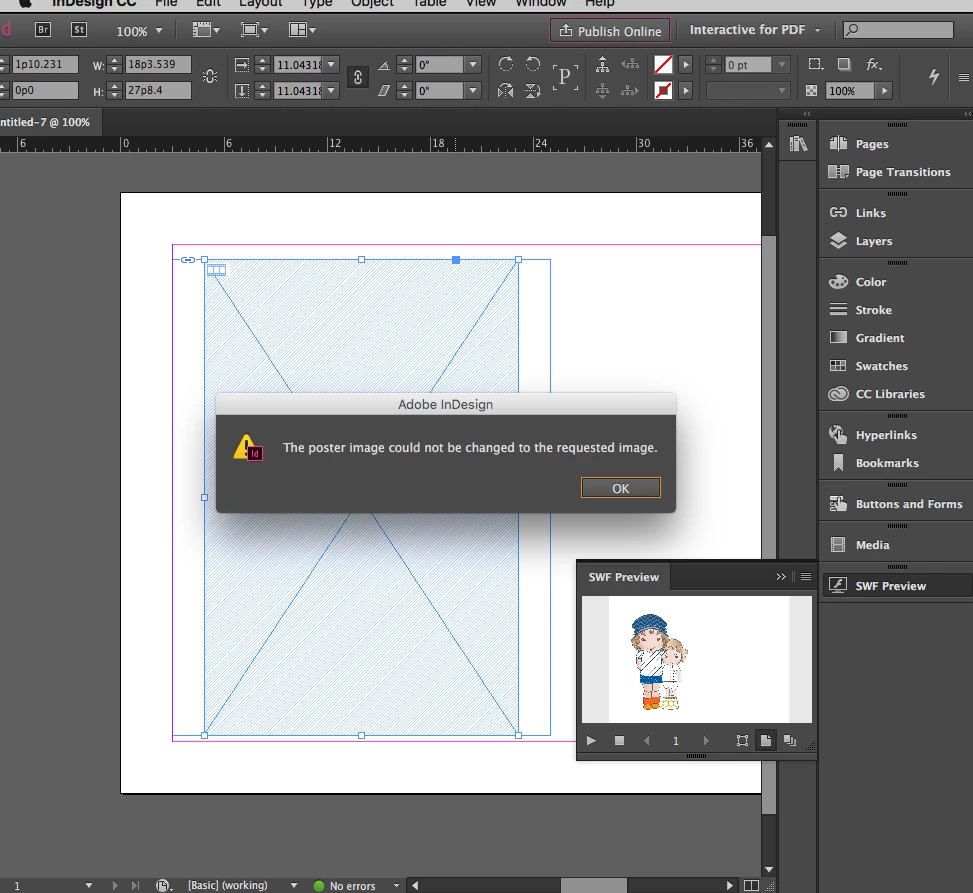Image resolution: width=973 pixels, height=893 pixels.
Task: Toggle constrain proportions for scaling
Action: [357, 78]
